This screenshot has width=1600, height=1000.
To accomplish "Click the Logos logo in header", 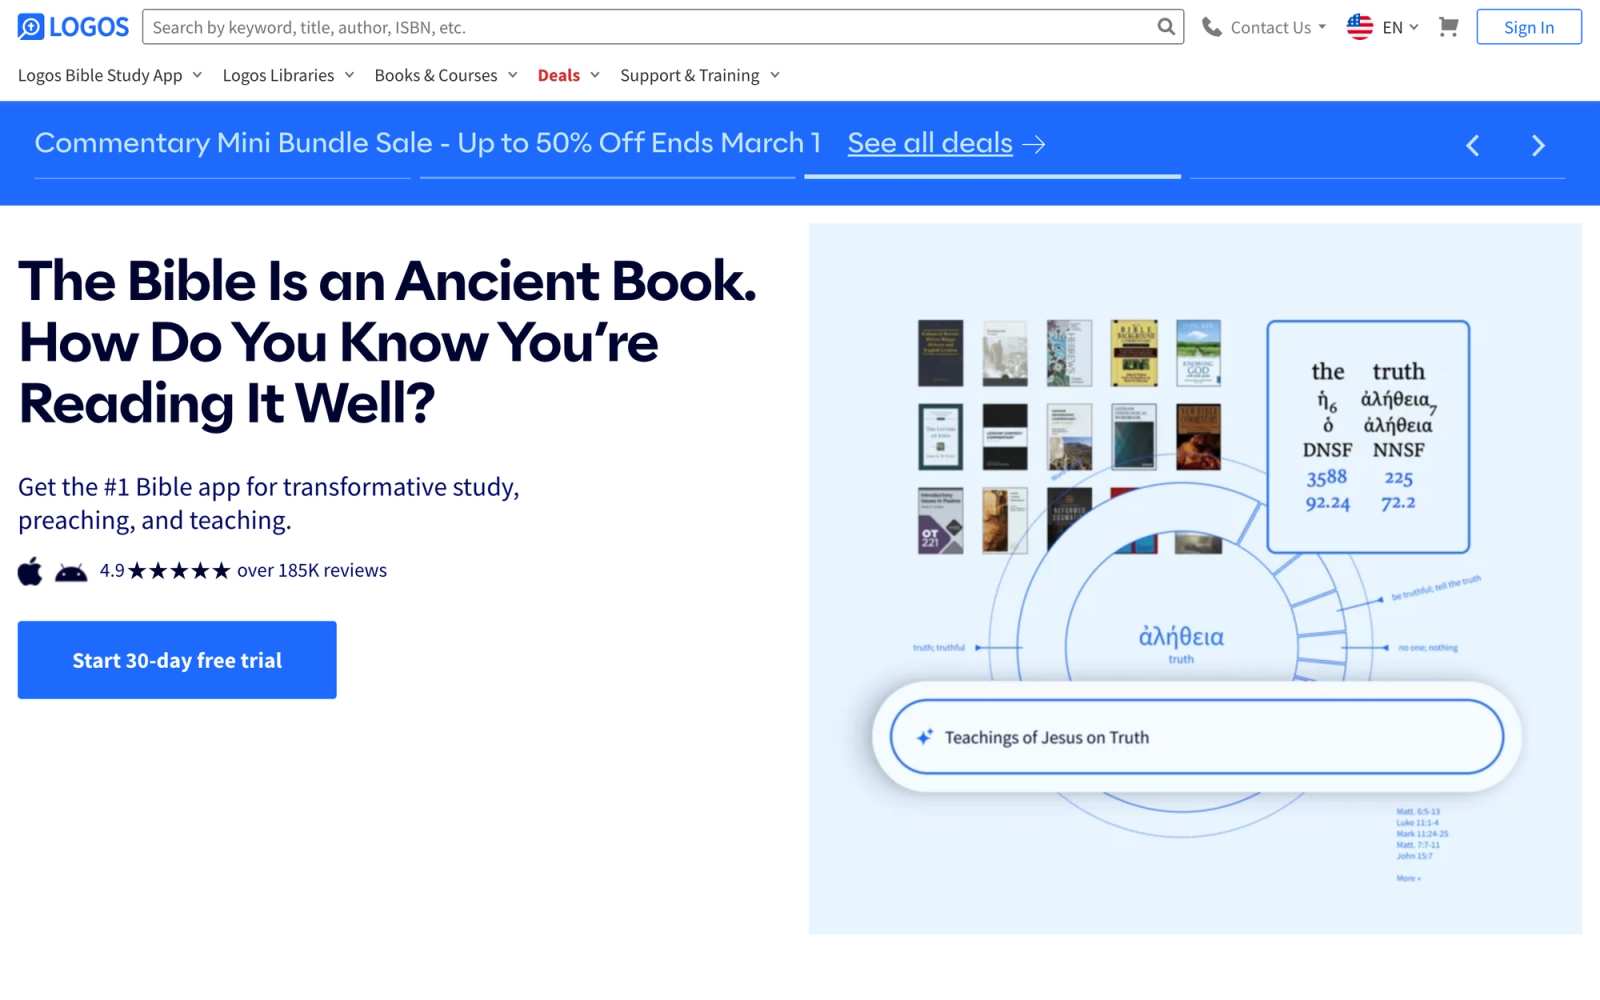I will pos(73,27).
